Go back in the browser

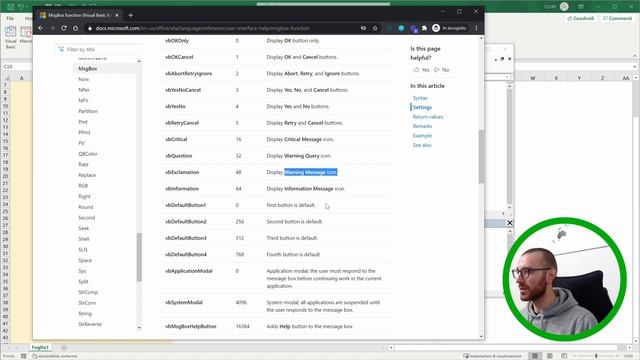click(x=41, y=28)
